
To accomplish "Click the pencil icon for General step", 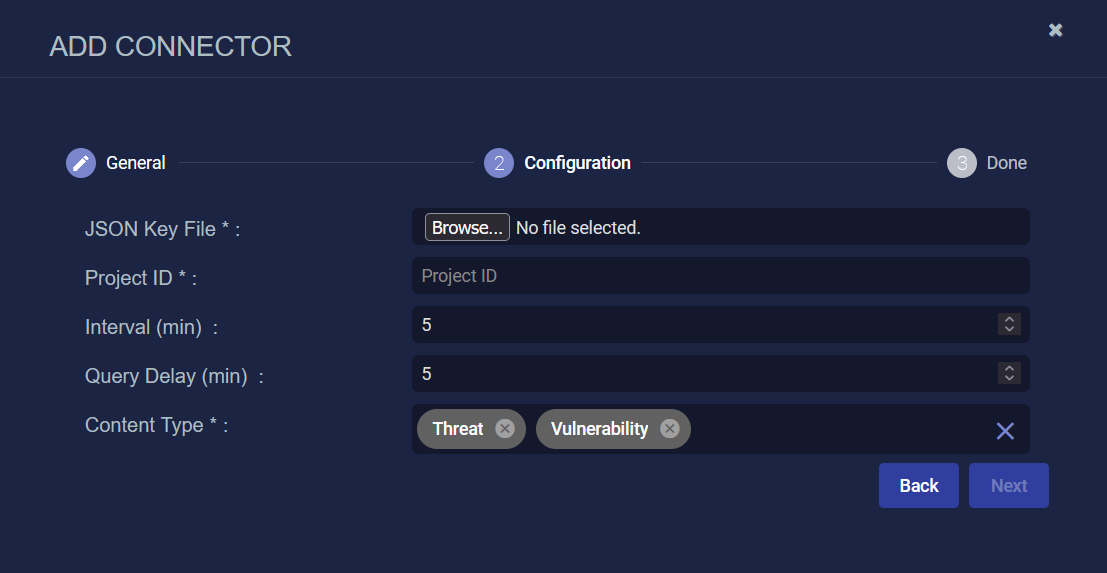I will (x=81, y=163).
